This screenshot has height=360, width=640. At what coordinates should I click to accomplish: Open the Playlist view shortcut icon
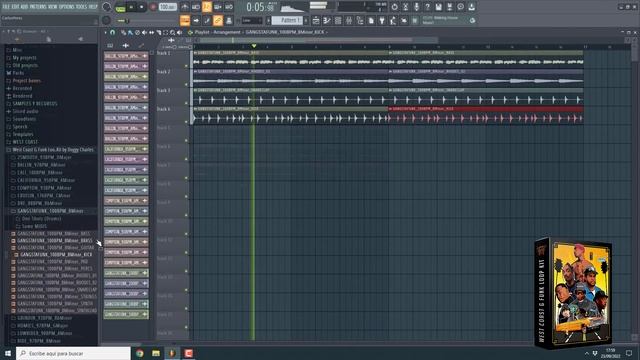[x=316, y=20]
